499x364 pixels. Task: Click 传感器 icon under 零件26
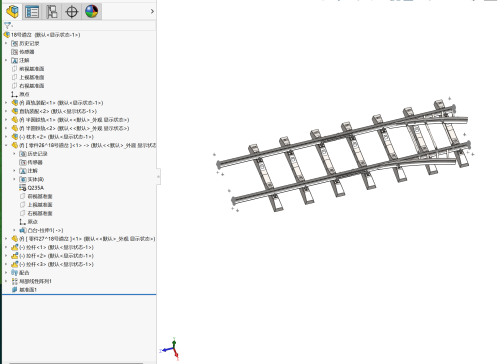pyautogui.click(x=23, y=162)
